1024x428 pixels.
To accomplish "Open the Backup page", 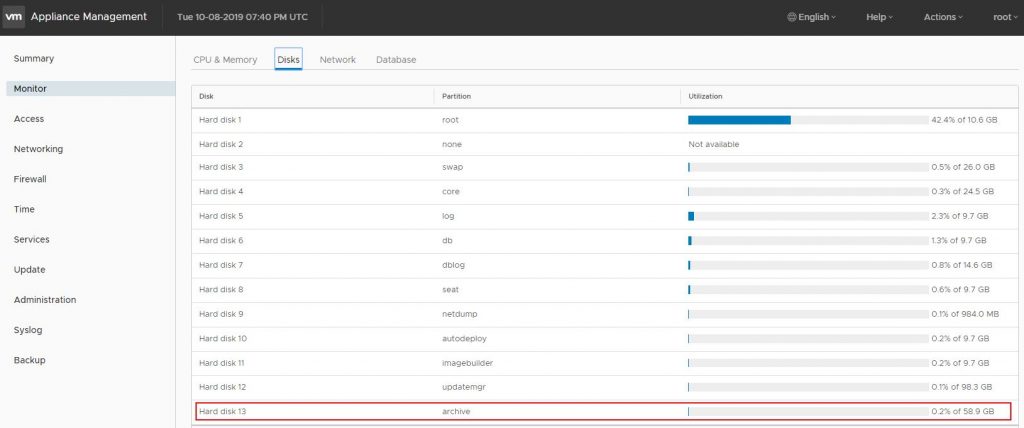I will [x=29, y=360].
